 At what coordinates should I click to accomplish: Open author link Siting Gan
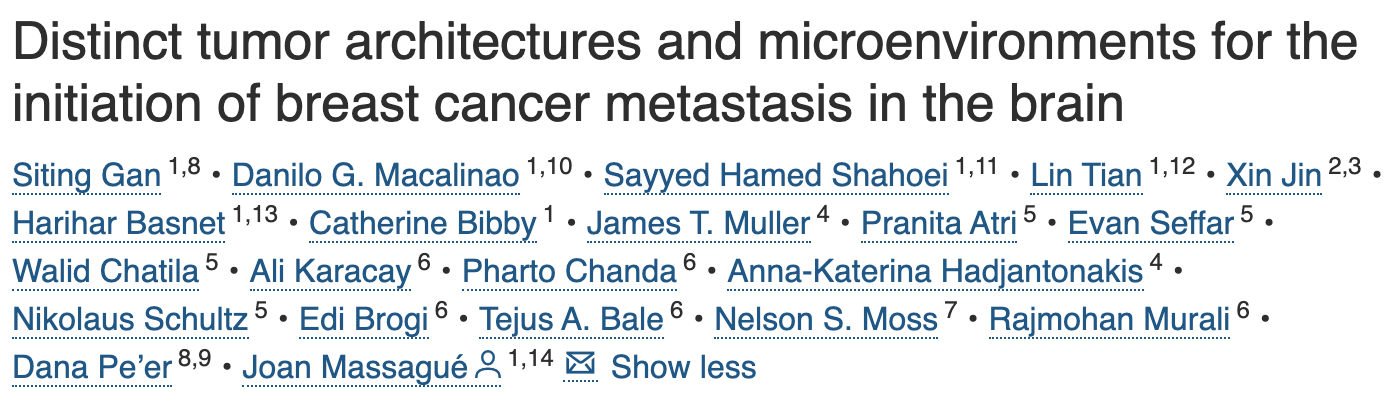(x=87, y=176)
